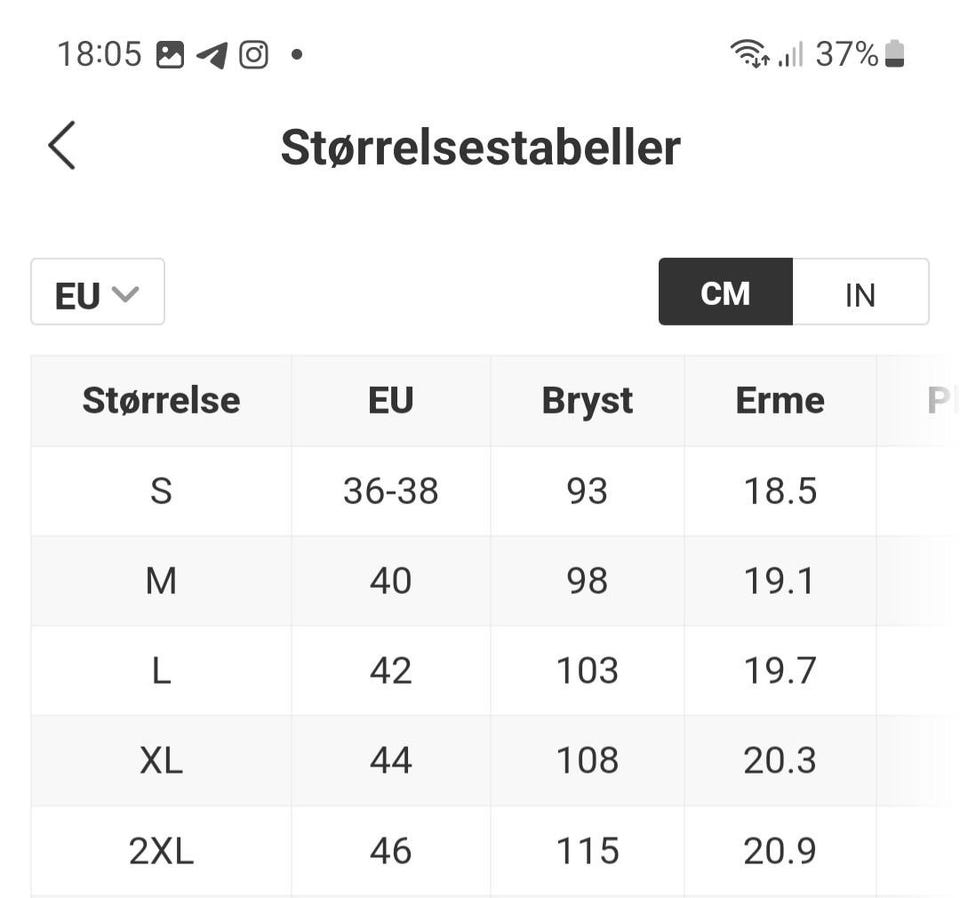960x898 pixels.
Task: Tap the battery icon in status bar
Action: [x=894, y=54]
